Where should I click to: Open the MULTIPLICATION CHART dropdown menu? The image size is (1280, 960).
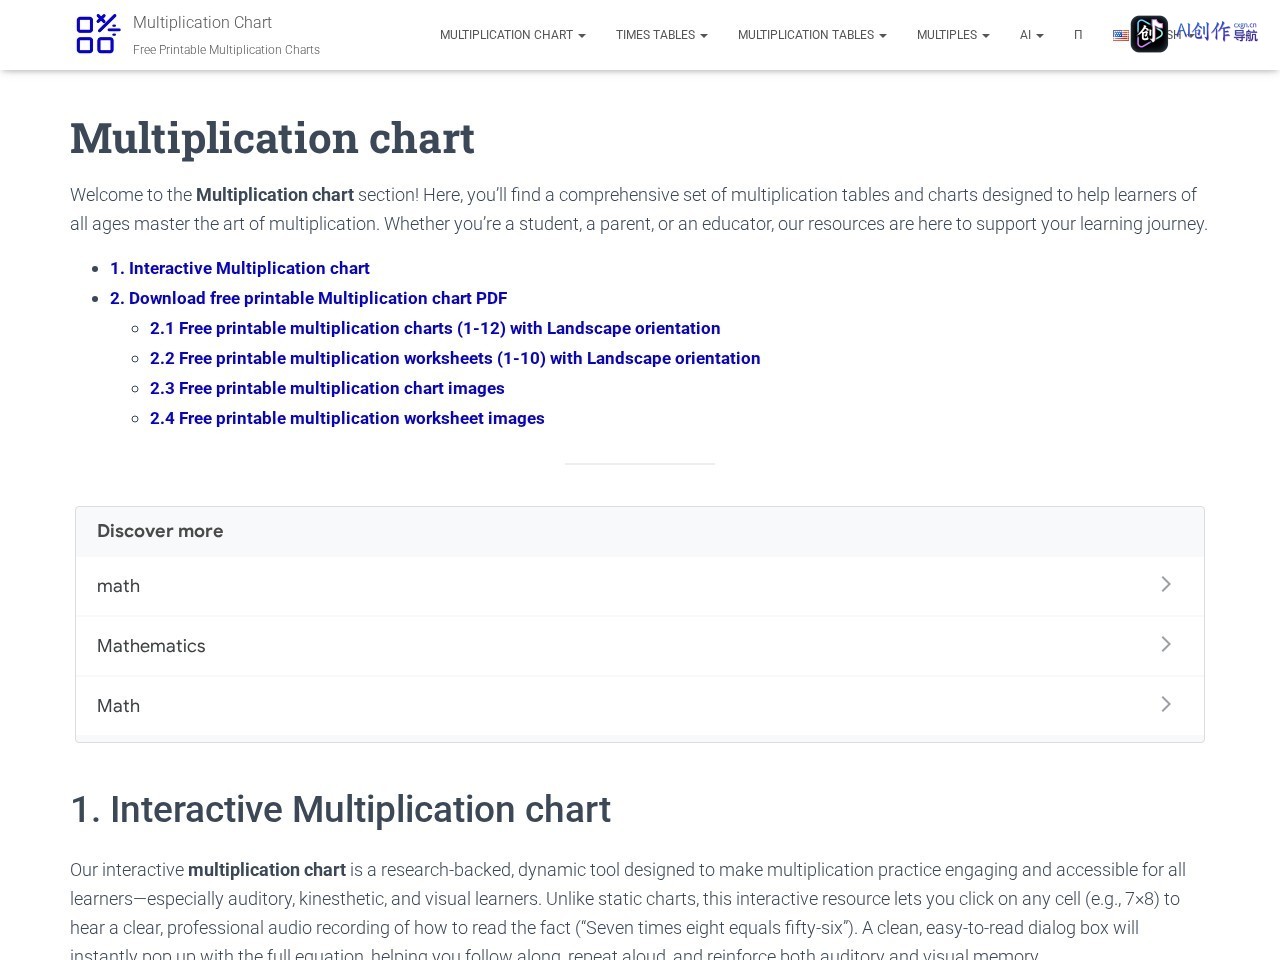[x=513, y=35]
